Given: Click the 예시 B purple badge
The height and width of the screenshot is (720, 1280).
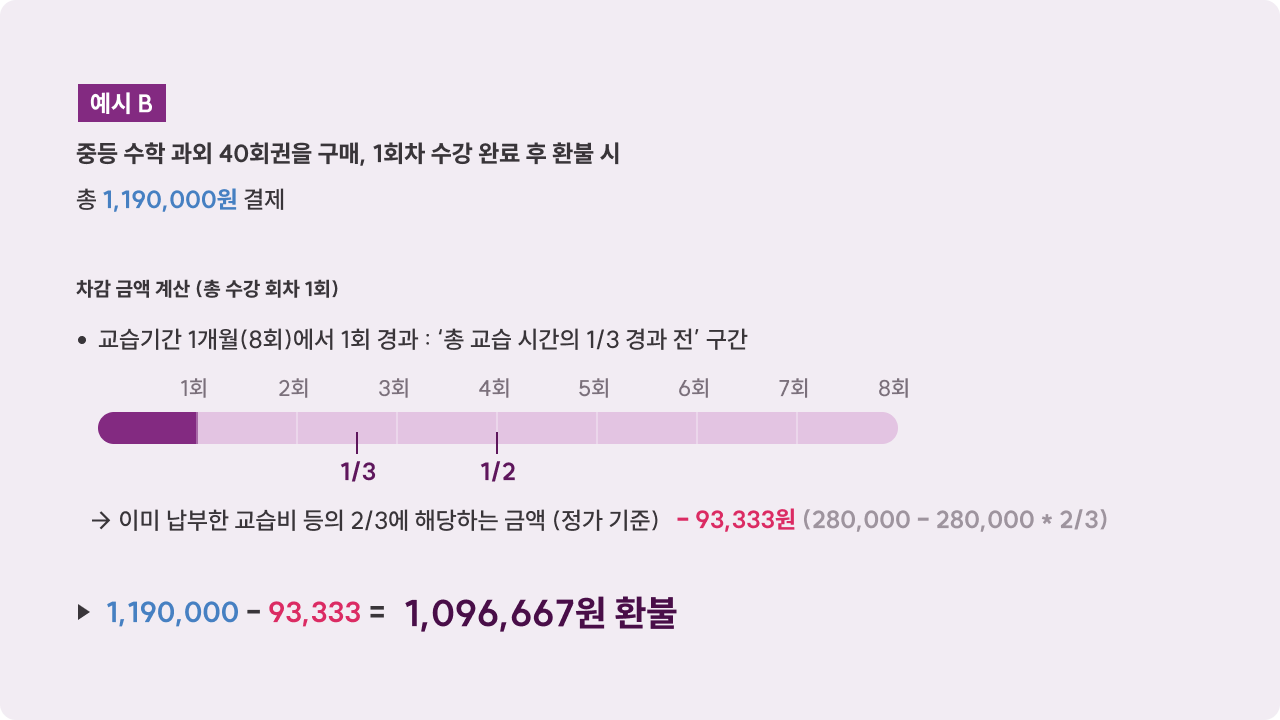Looking at the screenshot, I should 121,103.
